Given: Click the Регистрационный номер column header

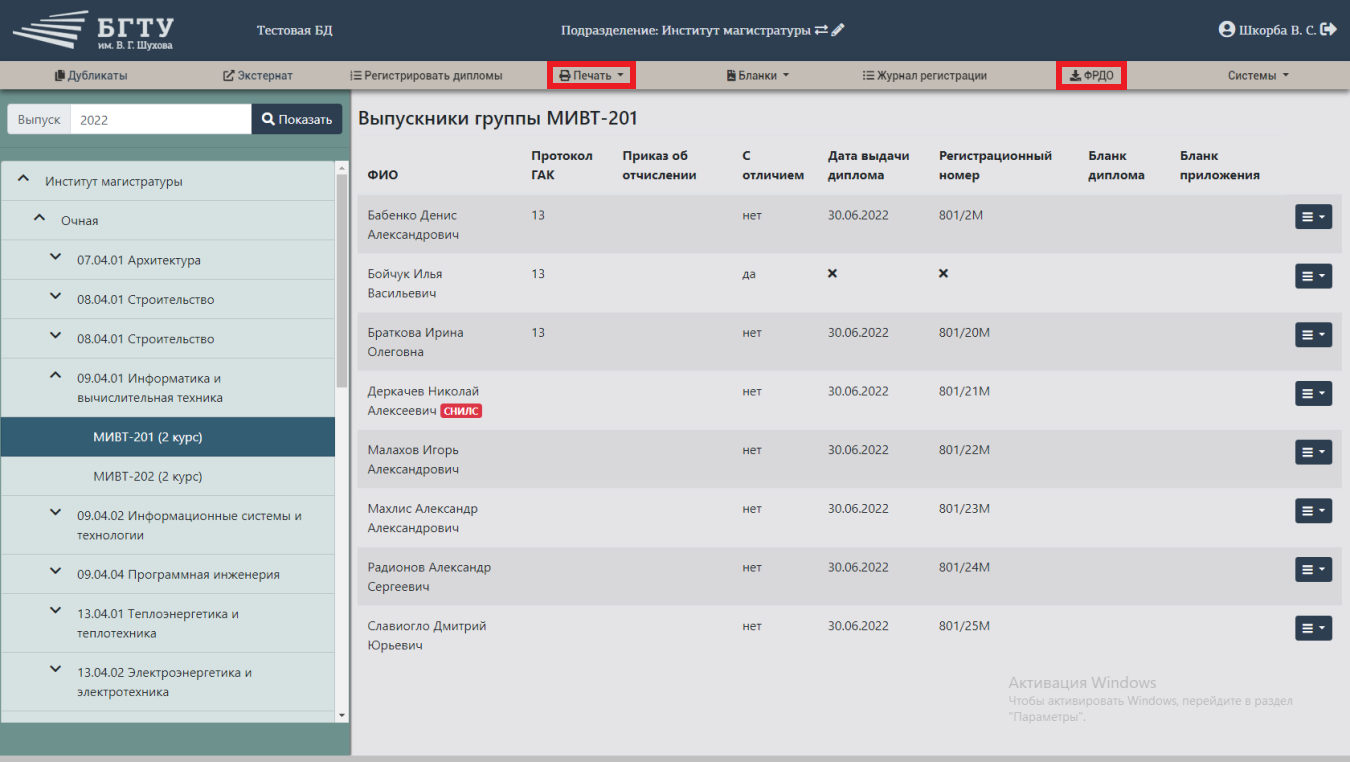Looking at the screenshot, I should coord(995,165).
